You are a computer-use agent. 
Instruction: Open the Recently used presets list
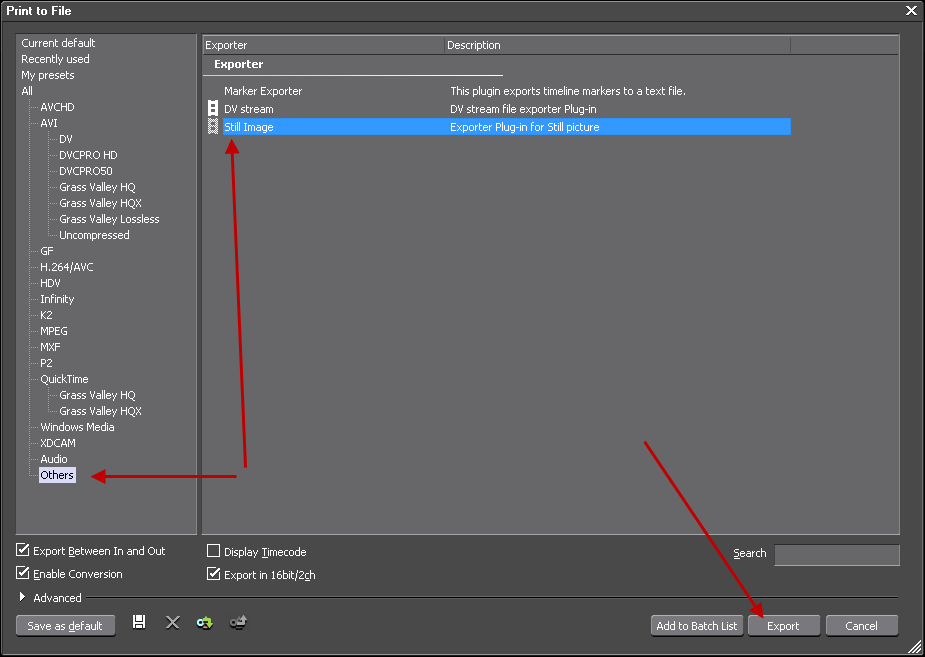[55, 59]
